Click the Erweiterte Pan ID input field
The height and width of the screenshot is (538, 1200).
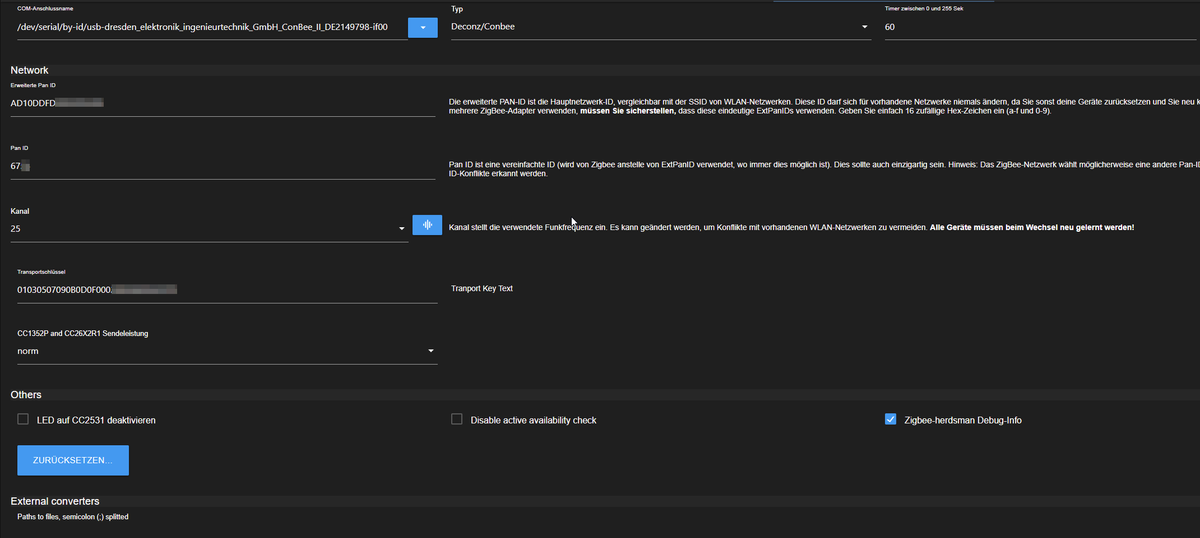tap(224, 103)
